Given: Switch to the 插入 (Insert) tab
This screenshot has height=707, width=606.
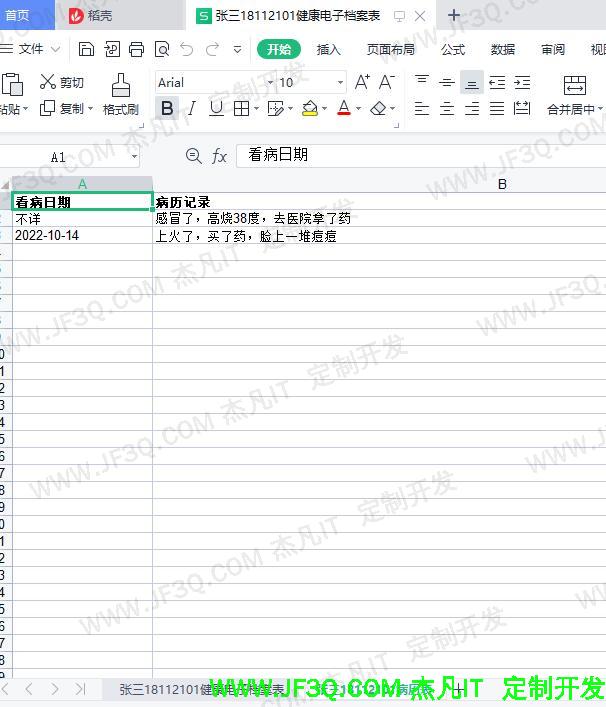Looking at the screenshot, I should [329, 49].
